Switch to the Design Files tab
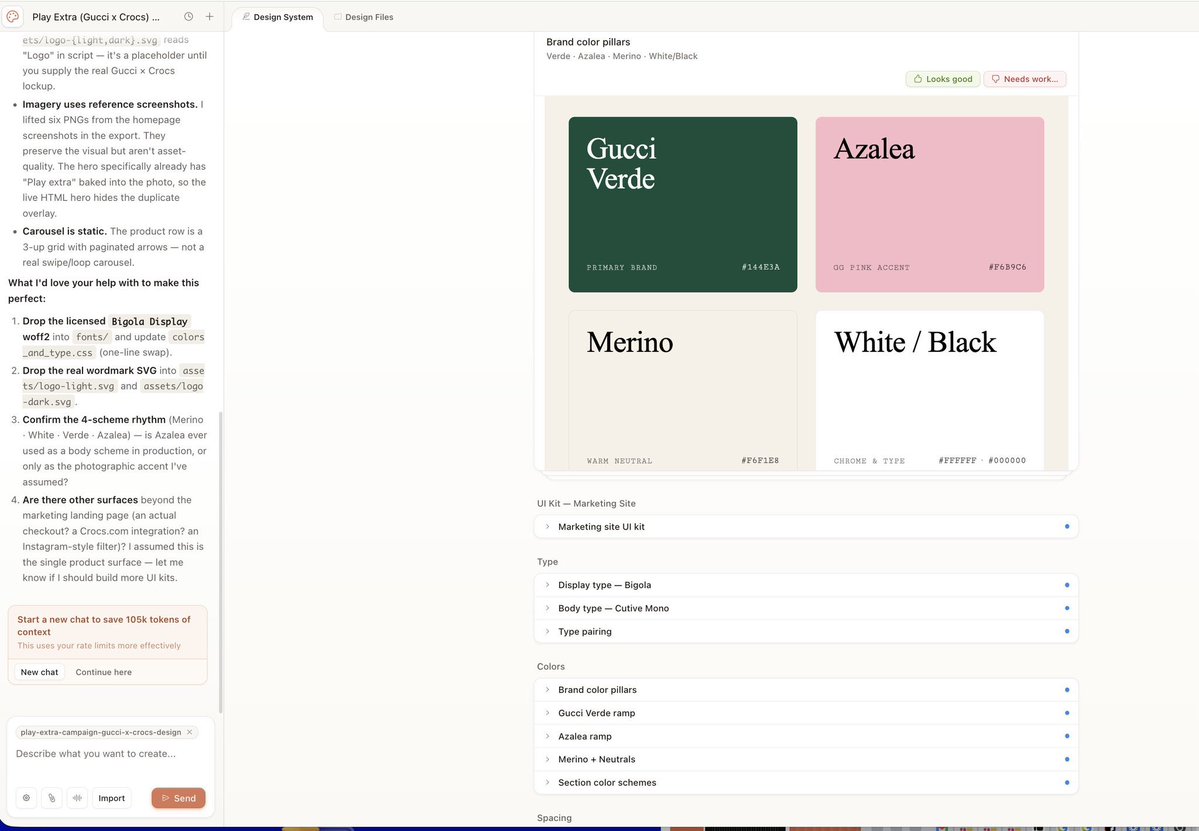This screenshot has height=831, width=1199. click(x=364, y=17)
